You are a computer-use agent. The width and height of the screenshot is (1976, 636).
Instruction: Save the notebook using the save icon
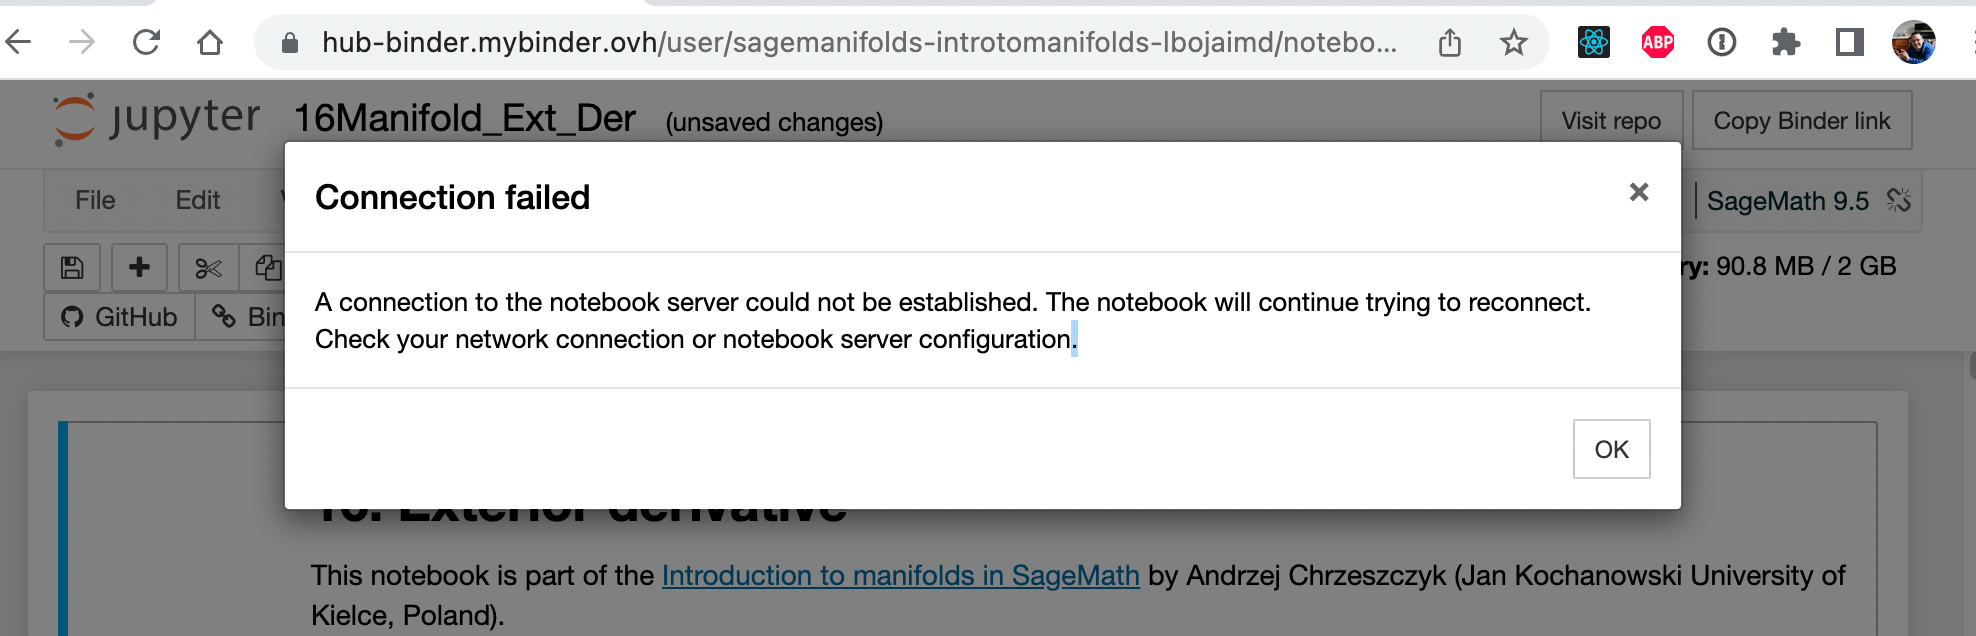70,267
